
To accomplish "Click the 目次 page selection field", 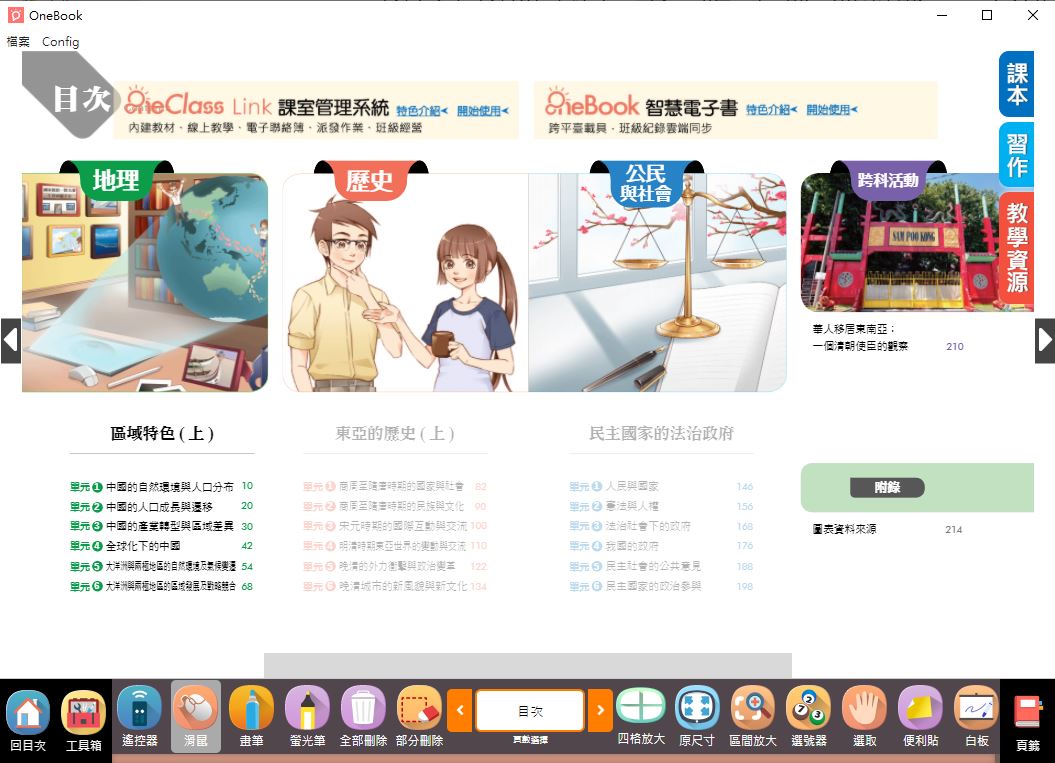I will click(x=530, y=711).
